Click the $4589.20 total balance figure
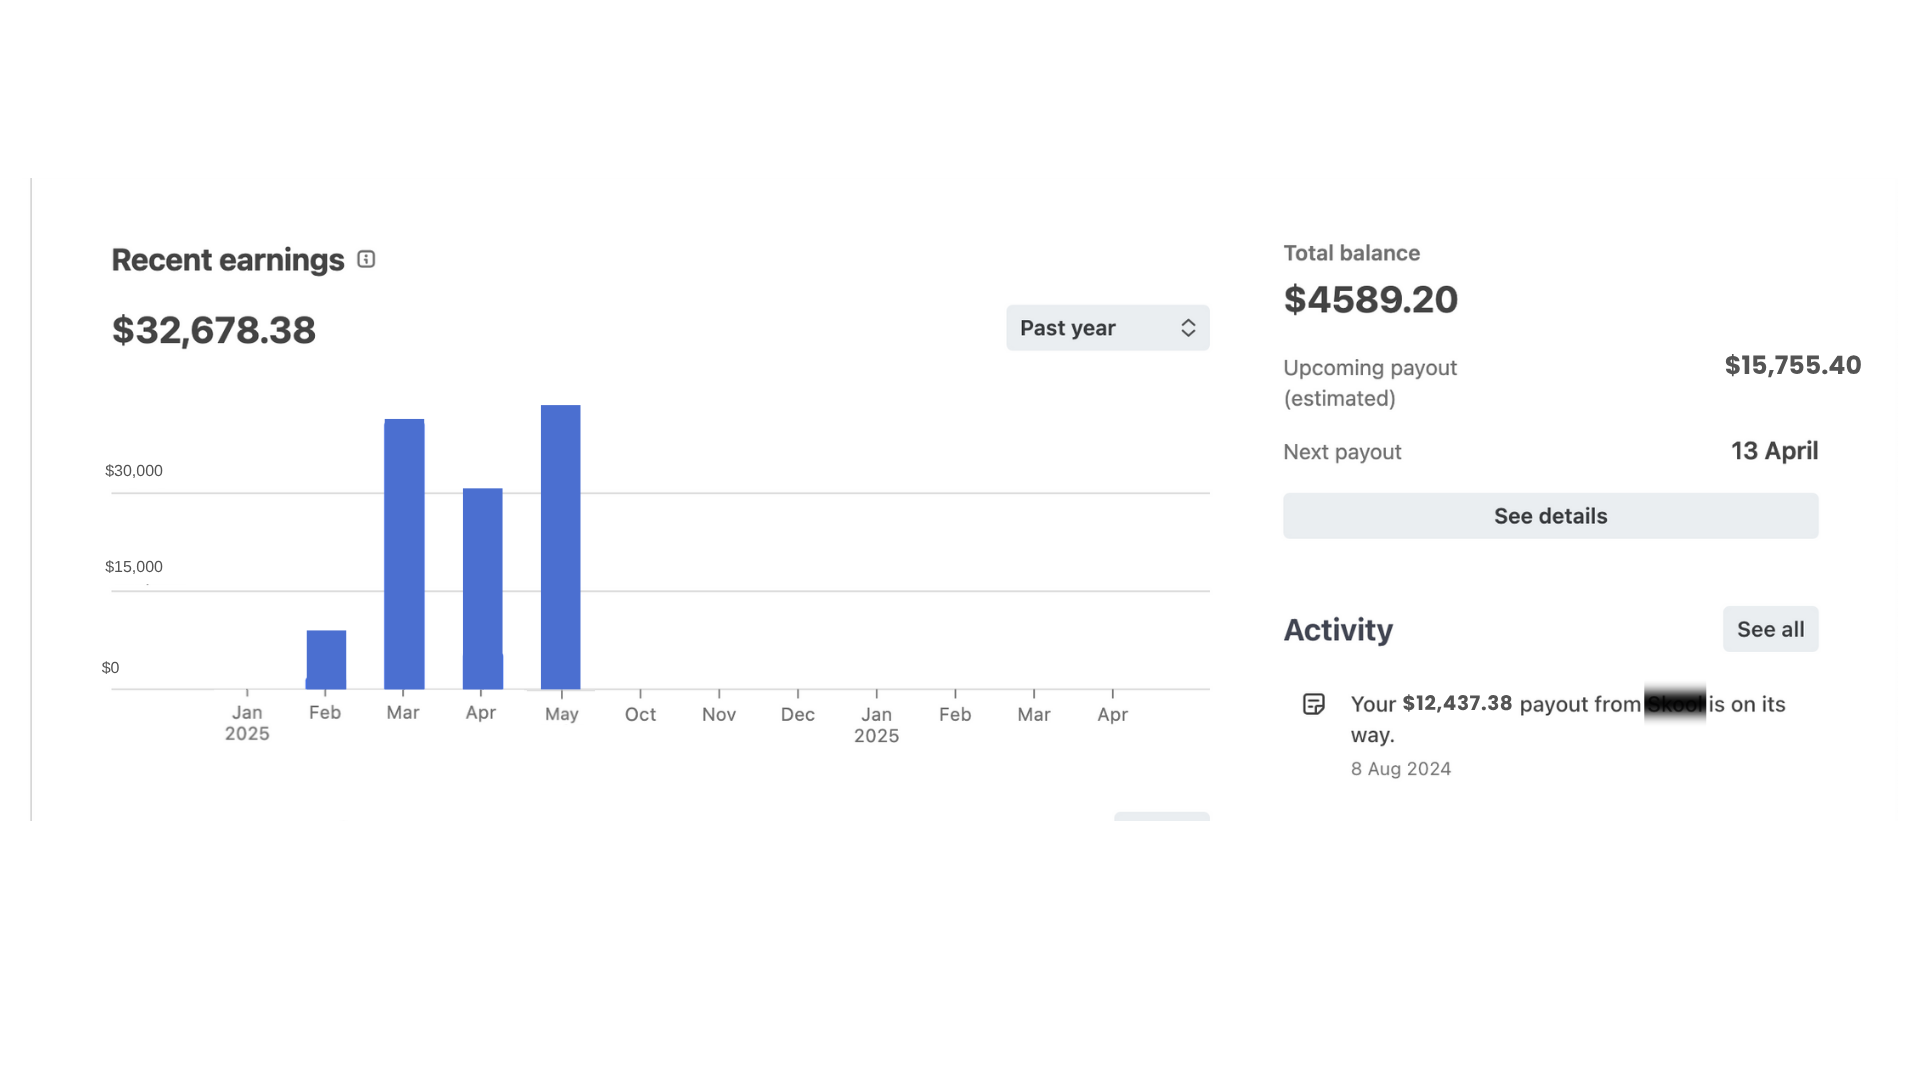 click(x=1370, y=300)
